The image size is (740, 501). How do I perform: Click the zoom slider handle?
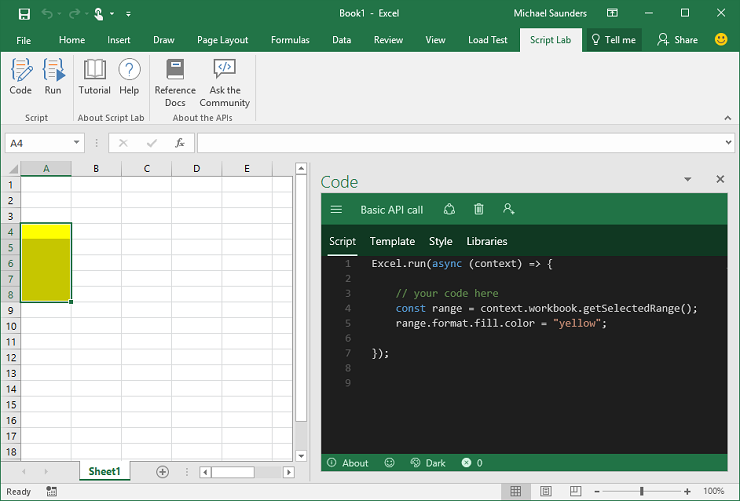coord(641,492)
